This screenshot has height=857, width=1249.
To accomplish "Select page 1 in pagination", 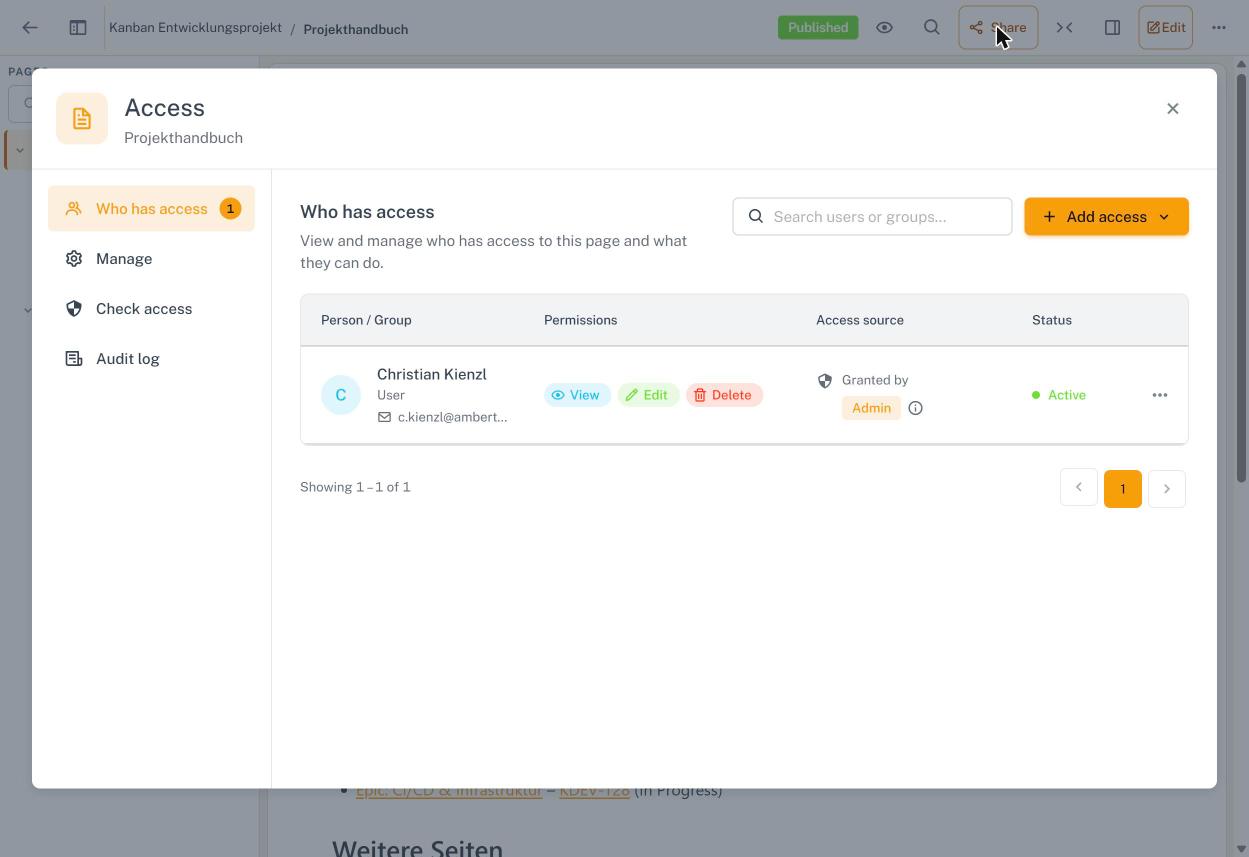I will click(1123, 489).
